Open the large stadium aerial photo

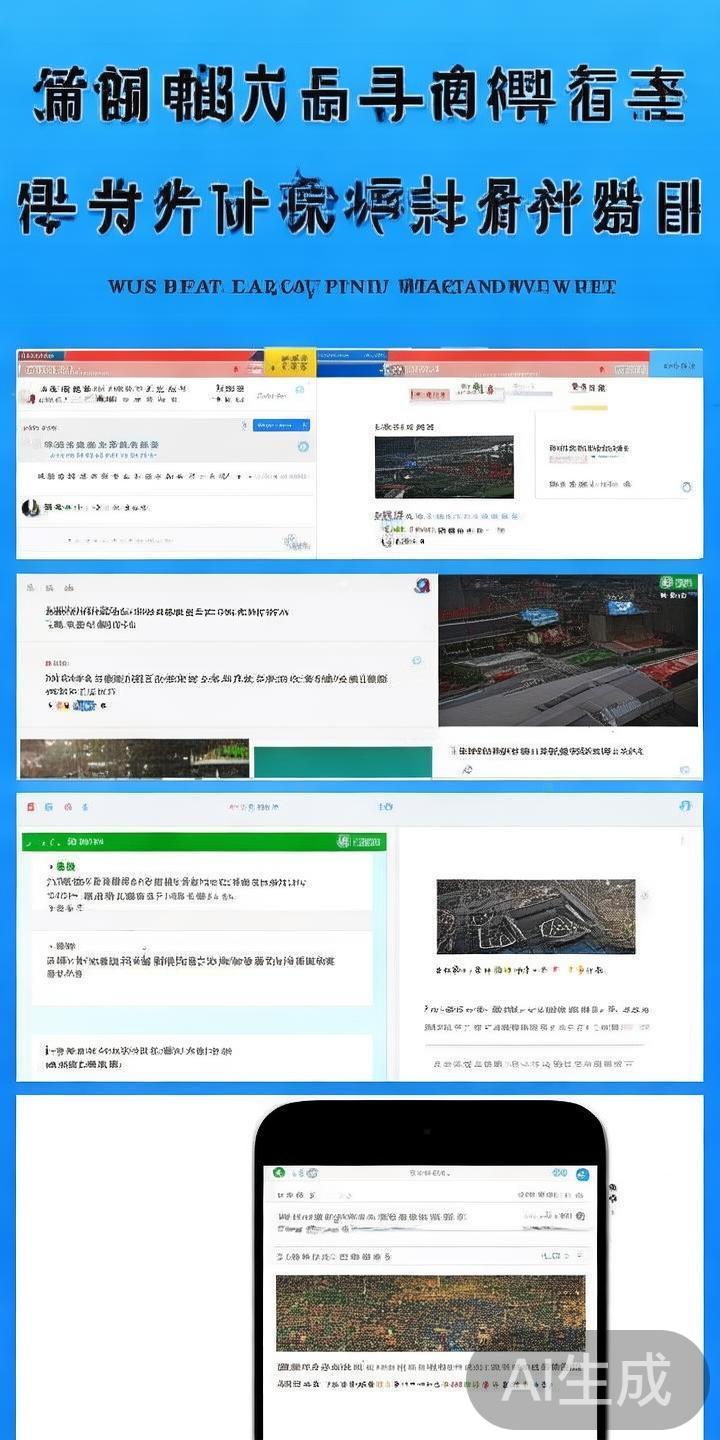[568, 650]
